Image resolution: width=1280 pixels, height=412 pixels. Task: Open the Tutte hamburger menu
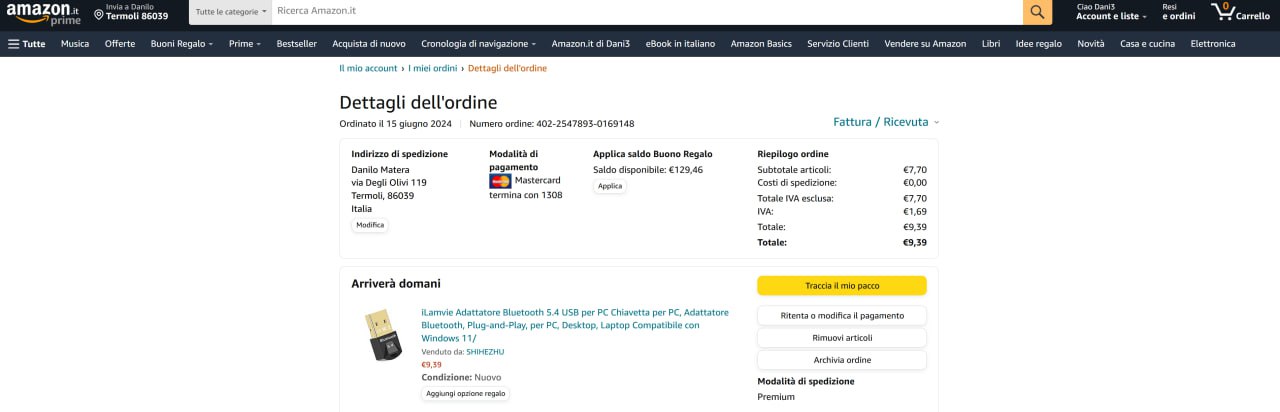[x=27, y=44]
